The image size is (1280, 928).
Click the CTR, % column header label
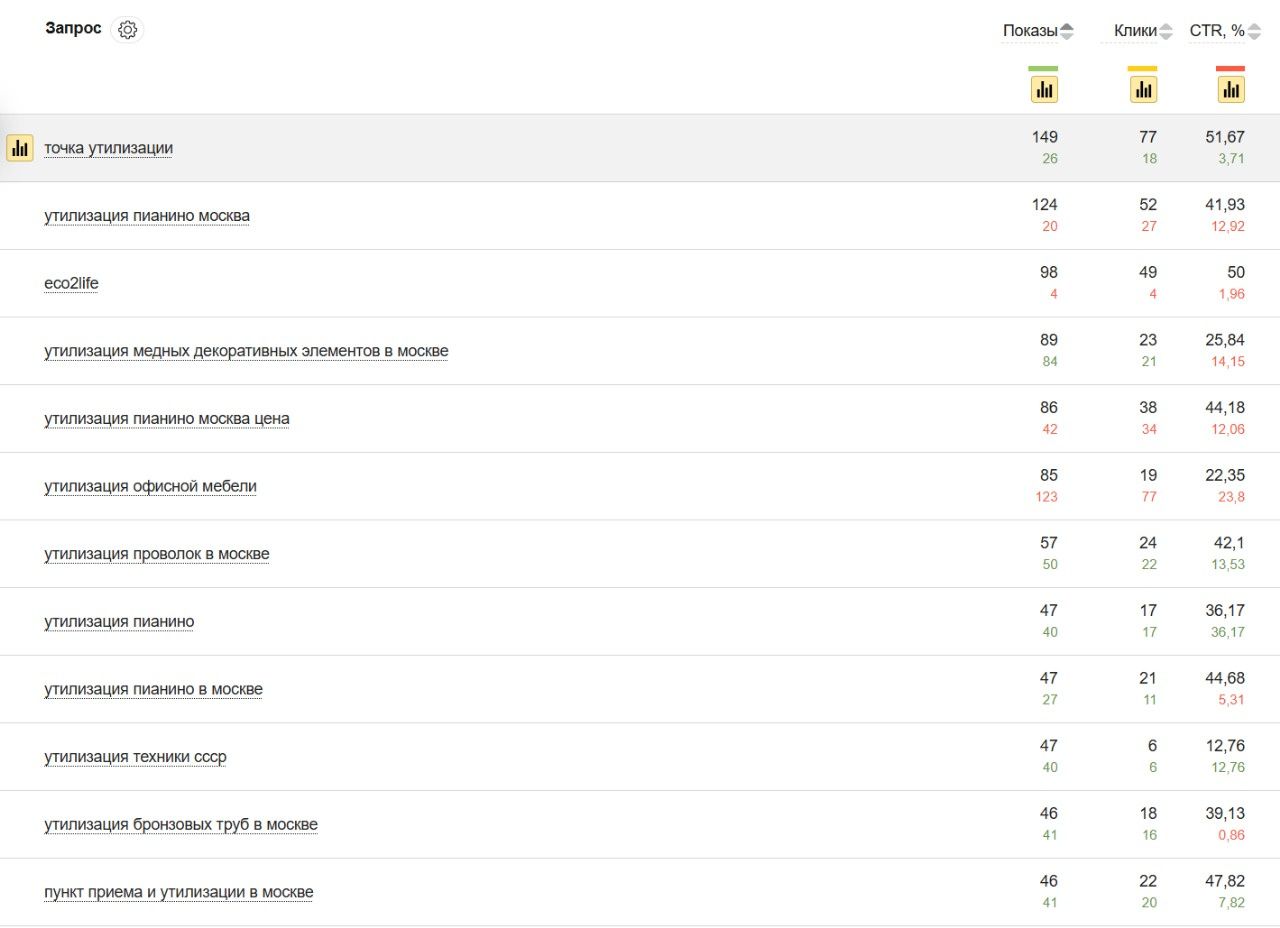coord(1217,31)
